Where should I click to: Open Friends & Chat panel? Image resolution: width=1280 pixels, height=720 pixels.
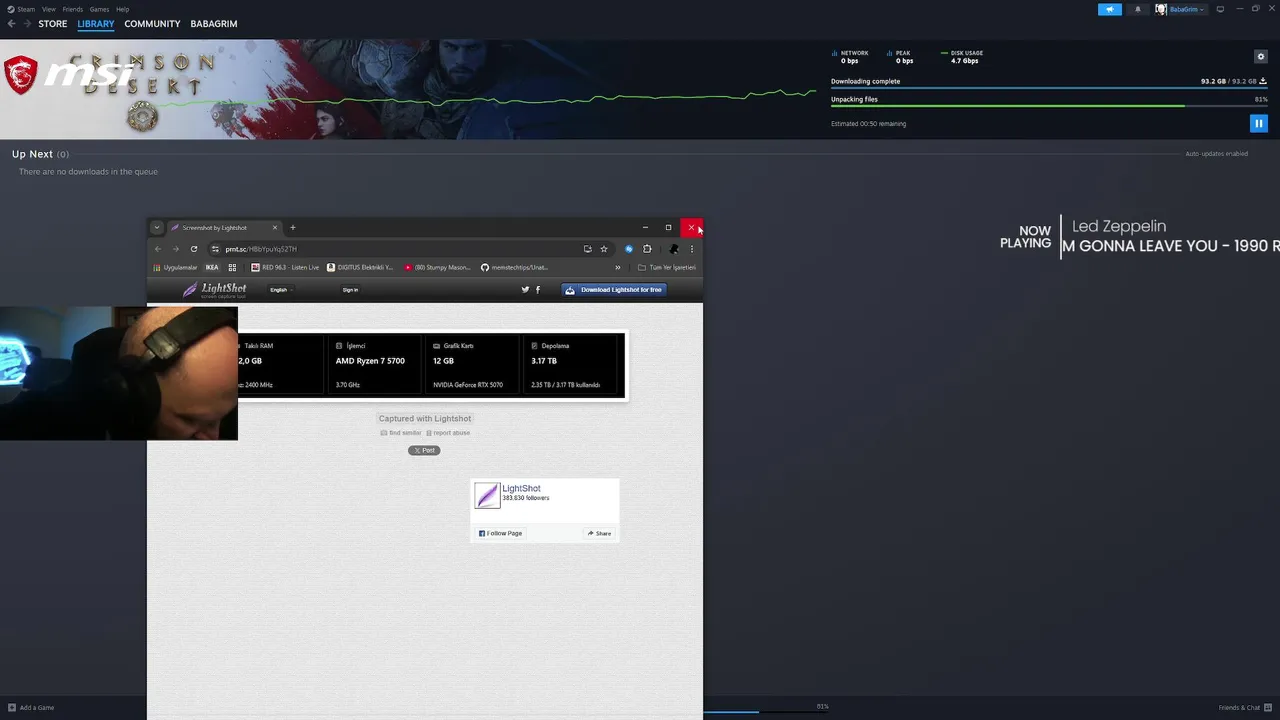(1243, 707)
